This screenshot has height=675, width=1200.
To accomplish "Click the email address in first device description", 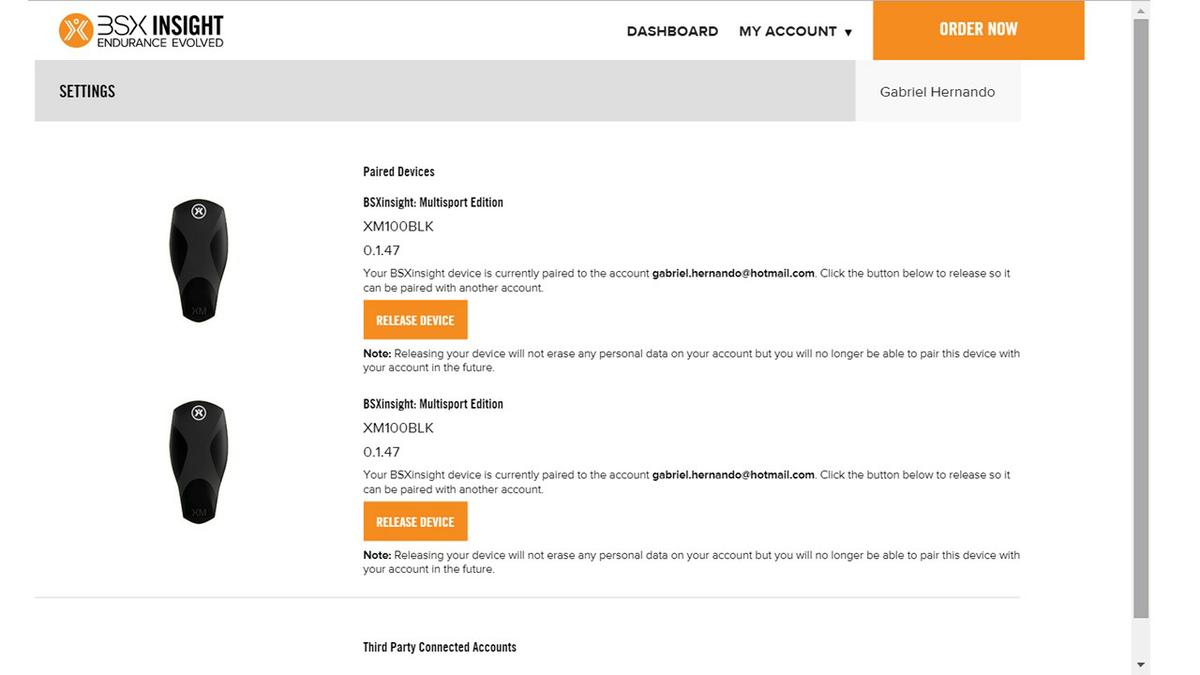I will [x=733, y=273].
